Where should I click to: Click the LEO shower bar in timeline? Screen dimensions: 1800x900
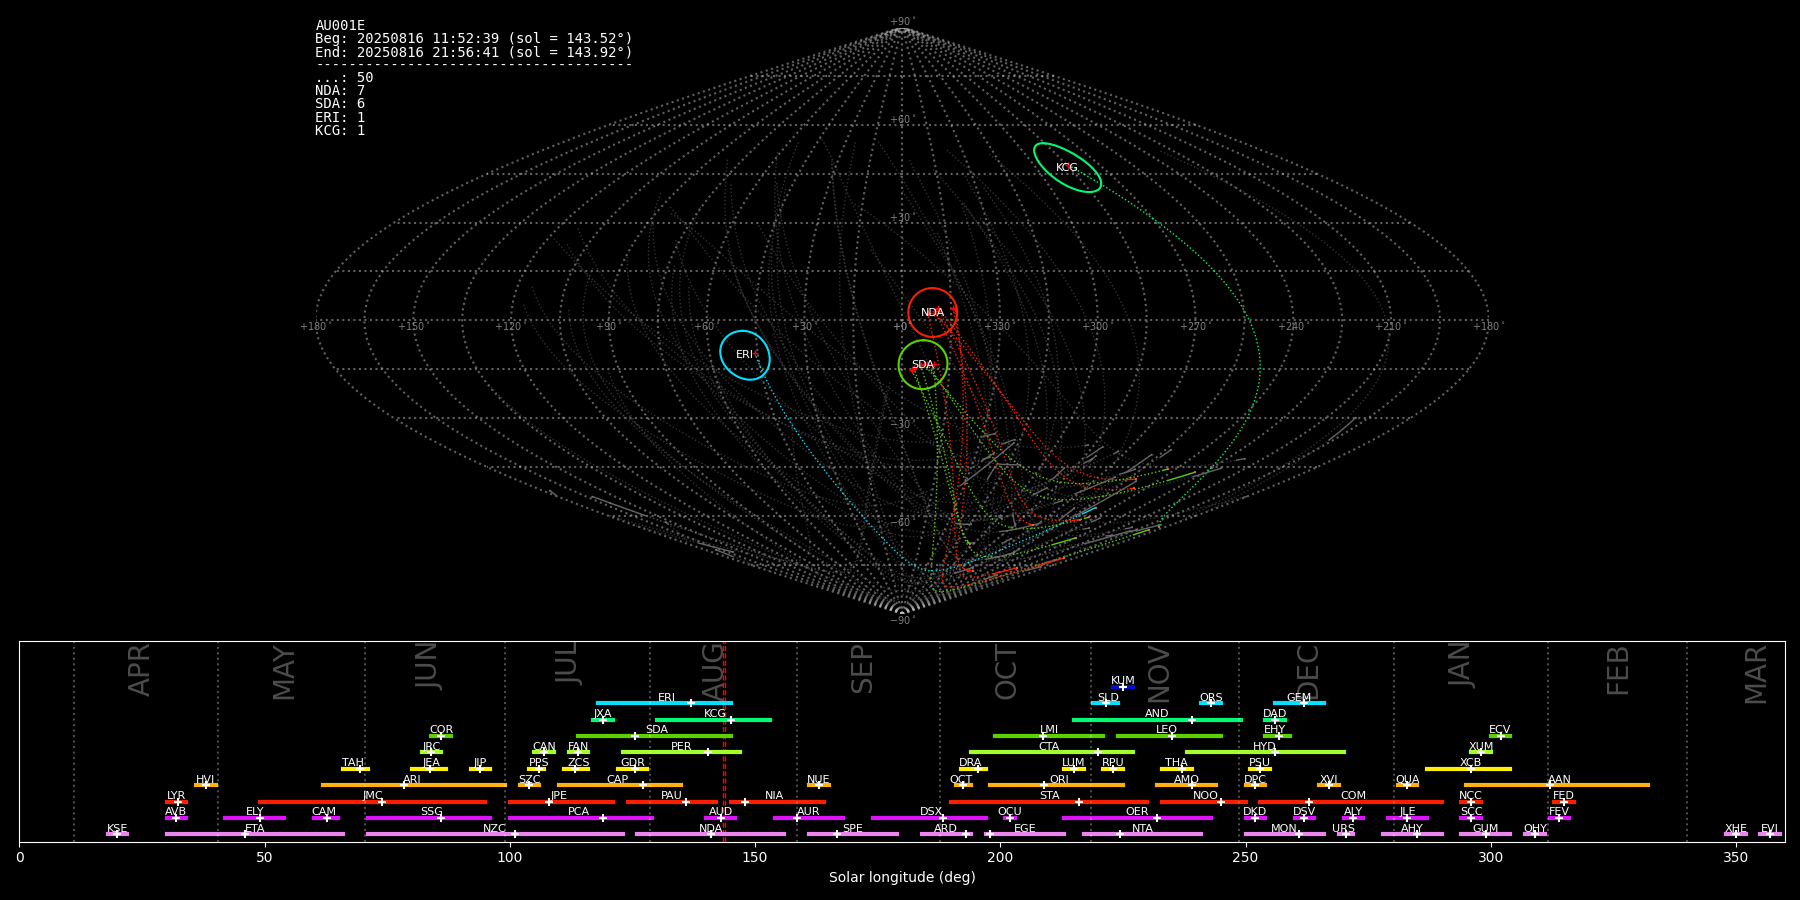point(1169,736)
